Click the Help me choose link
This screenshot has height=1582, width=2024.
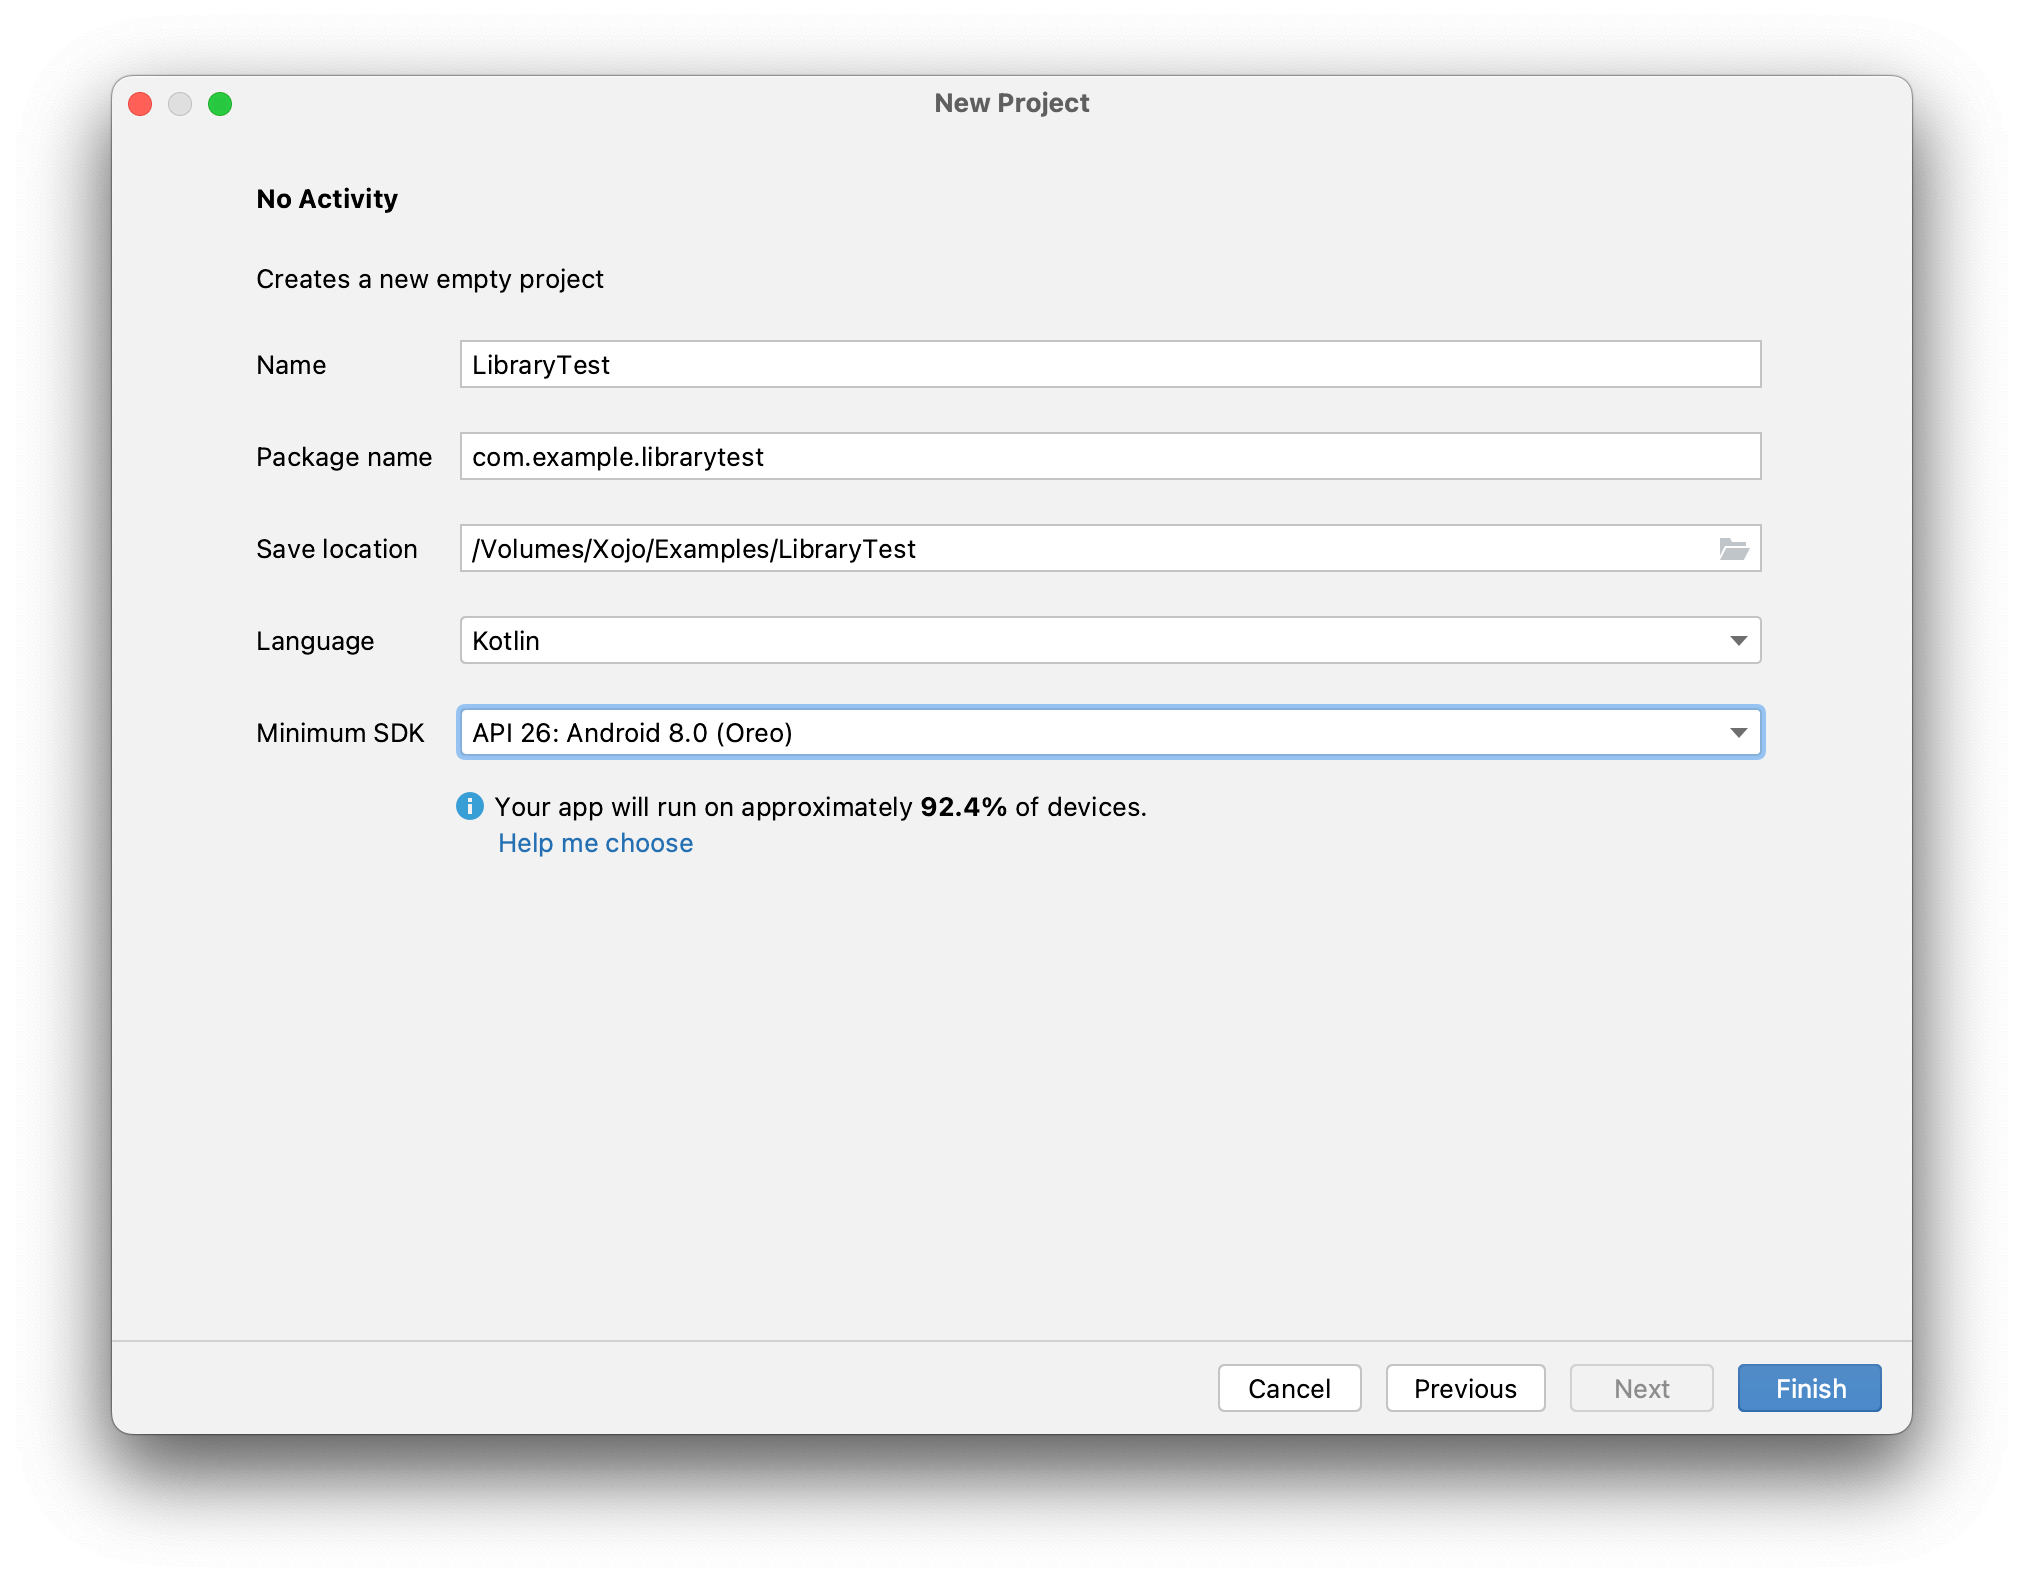[595, 843]
